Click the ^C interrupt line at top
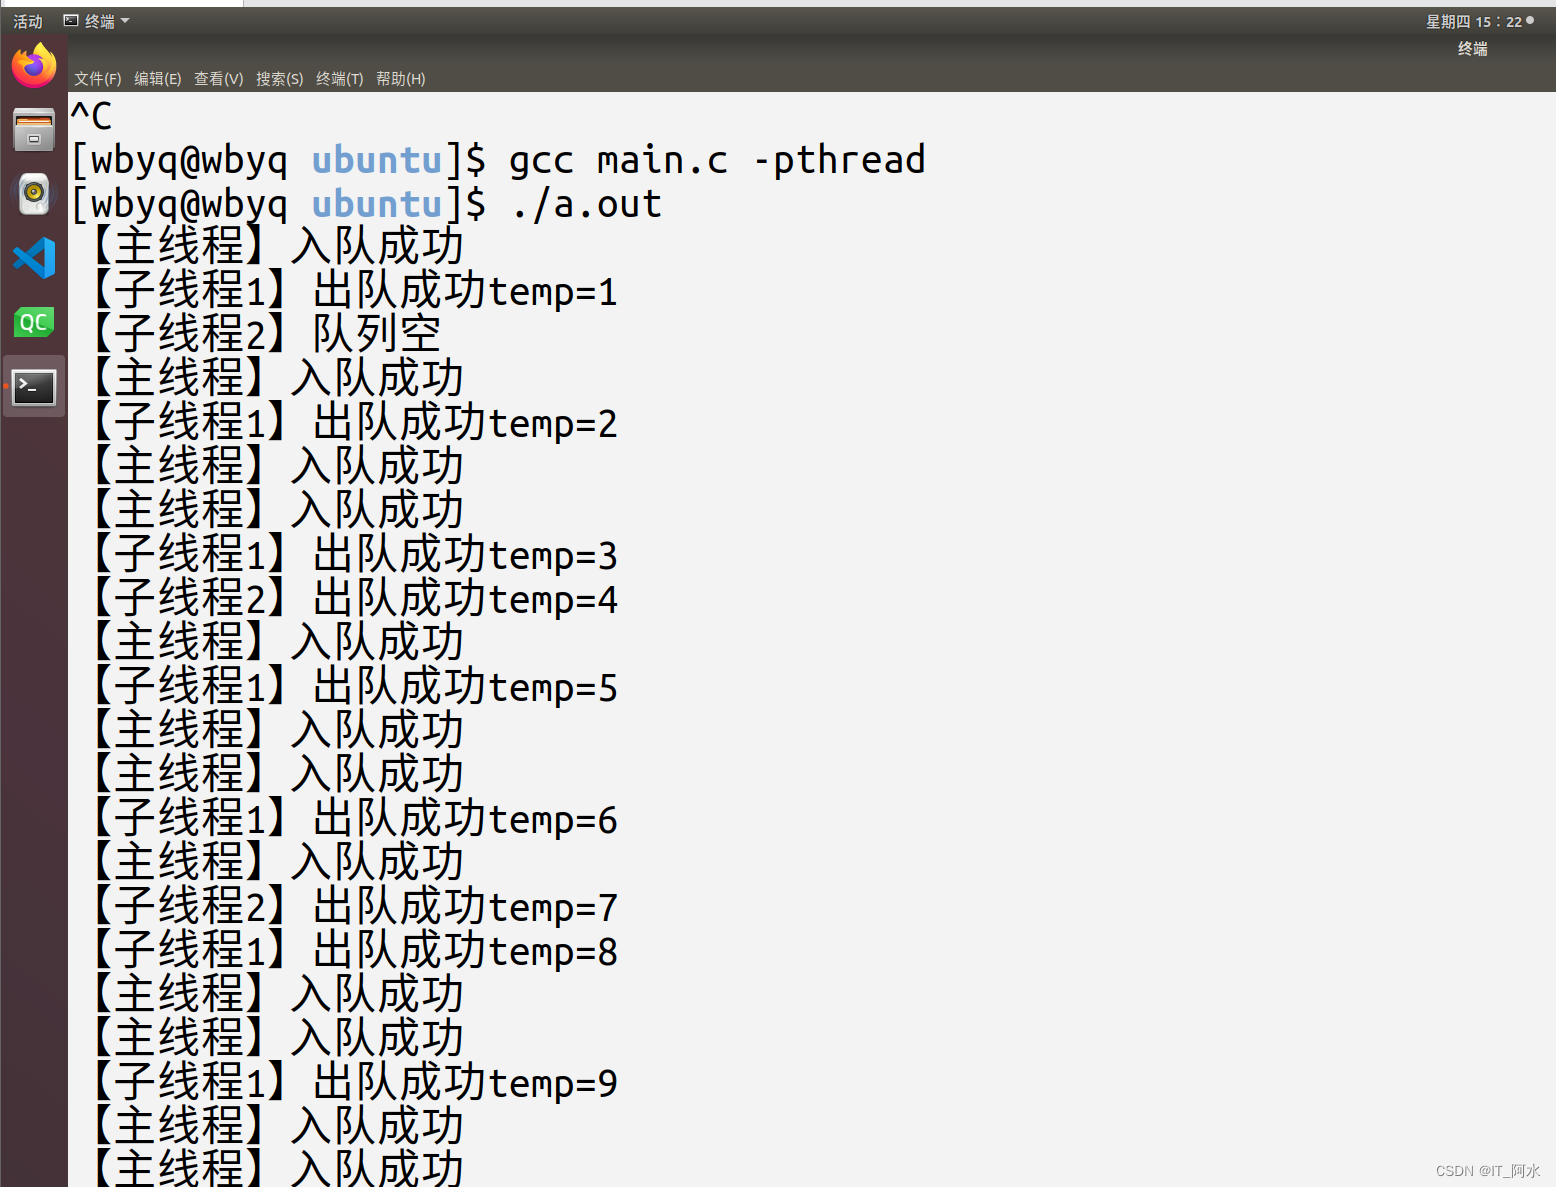This screenshot has height=1187, width=1556. (x=92, y=116)
